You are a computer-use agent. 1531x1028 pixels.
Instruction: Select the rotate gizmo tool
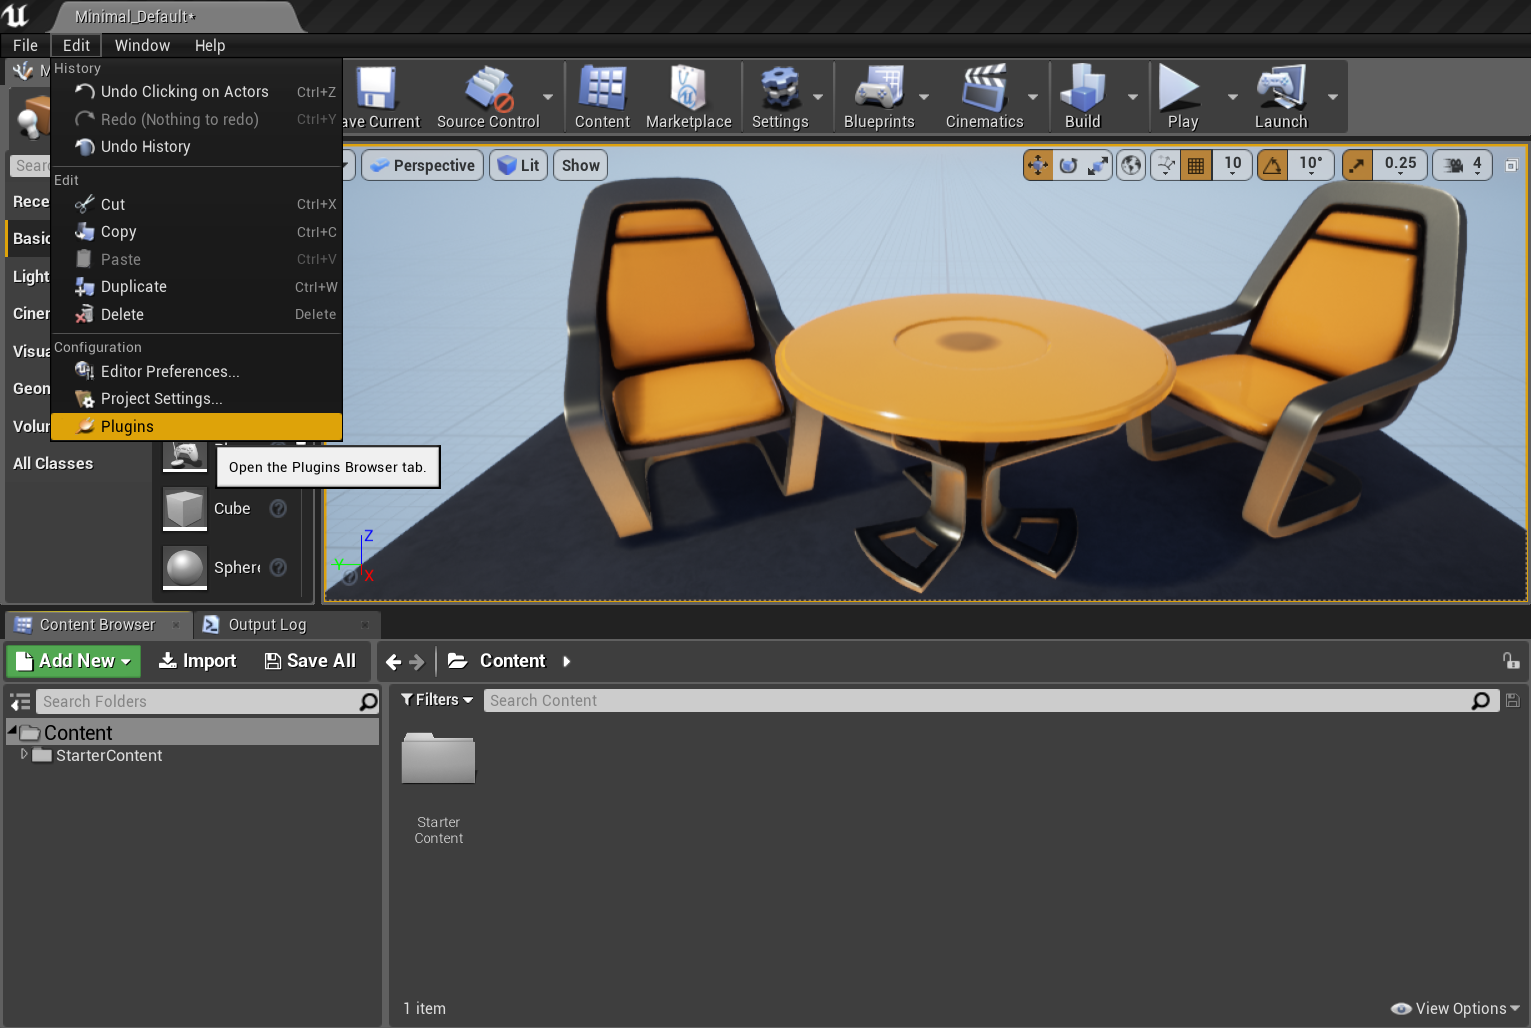coord(1068,165)
